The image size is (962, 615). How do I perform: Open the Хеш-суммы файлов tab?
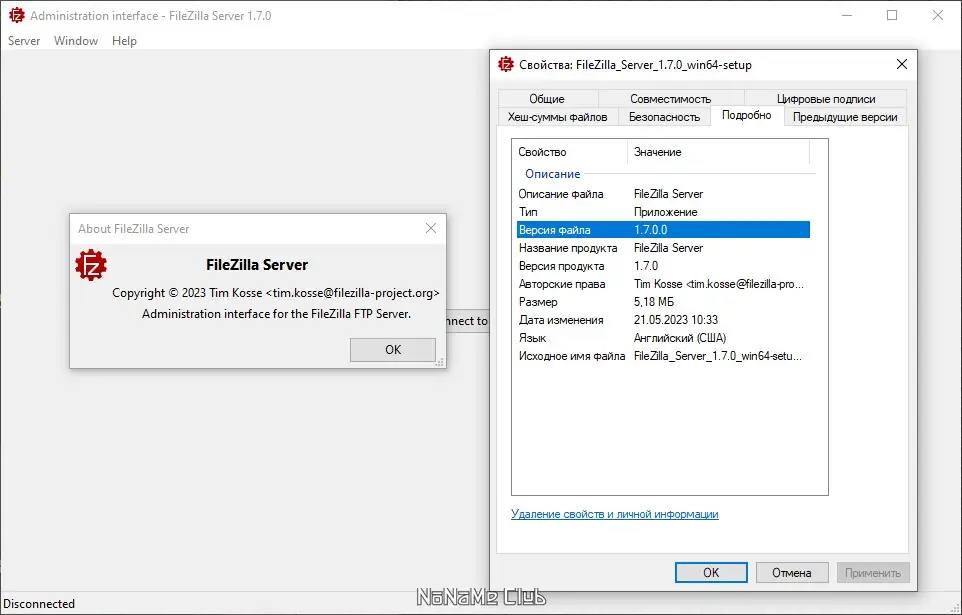pyautogui.click(x=557, y=117)
